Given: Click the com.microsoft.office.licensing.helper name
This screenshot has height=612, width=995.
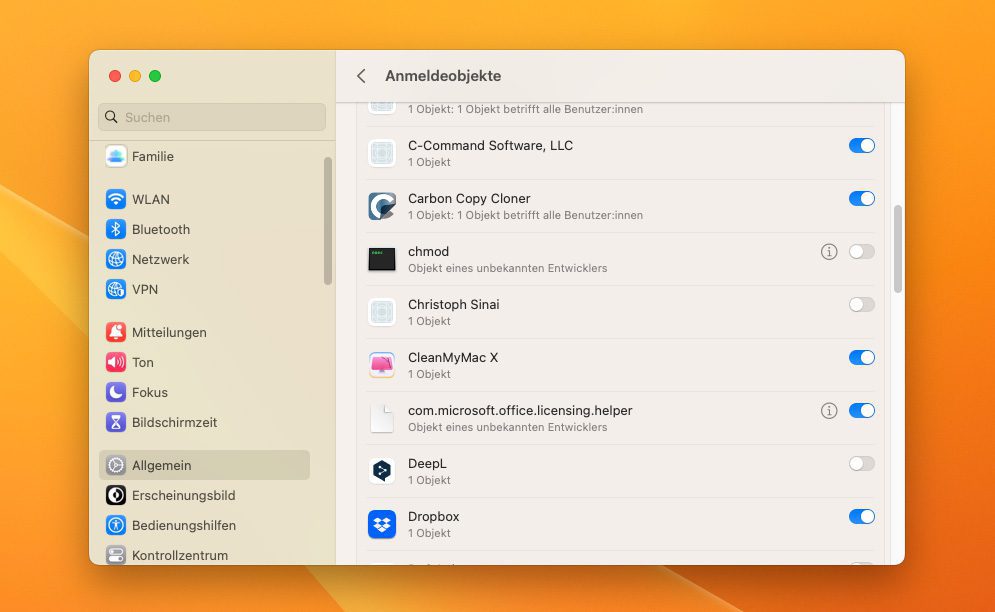Looking at the screenshot, I should (x=520, y=411).
